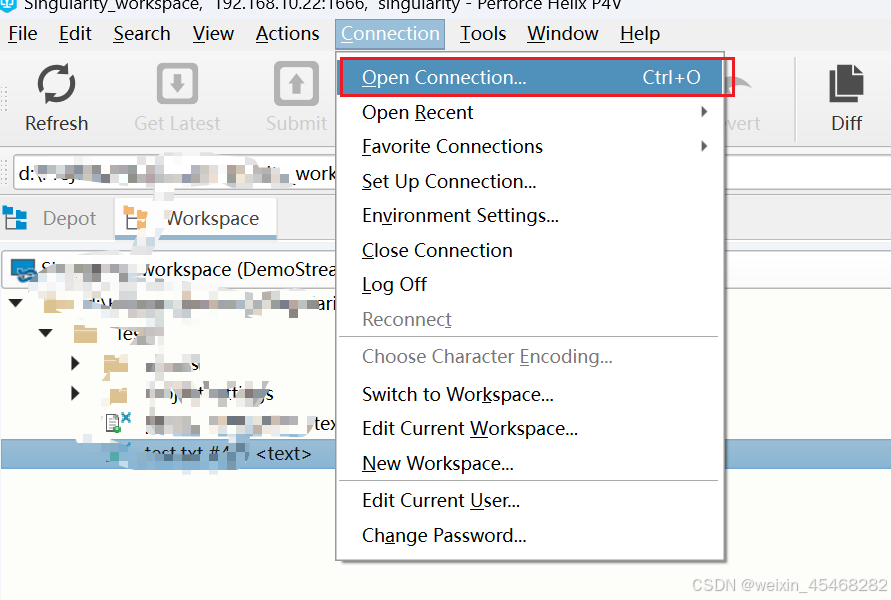Click the Workspace tab folder icon
Image resolution: width=891 pixels, height=600 pixels.
(135, 218)
